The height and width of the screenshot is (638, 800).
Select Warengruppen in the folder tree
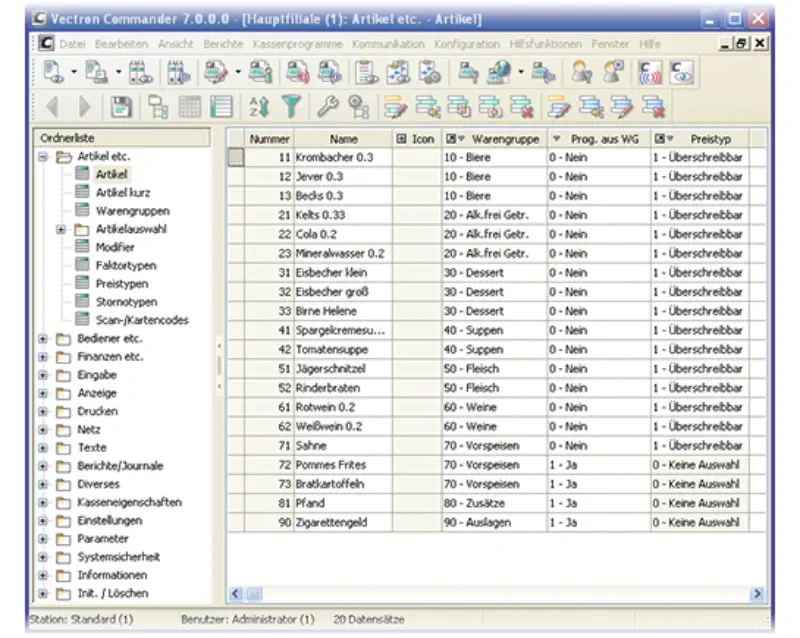pos(132,211)
